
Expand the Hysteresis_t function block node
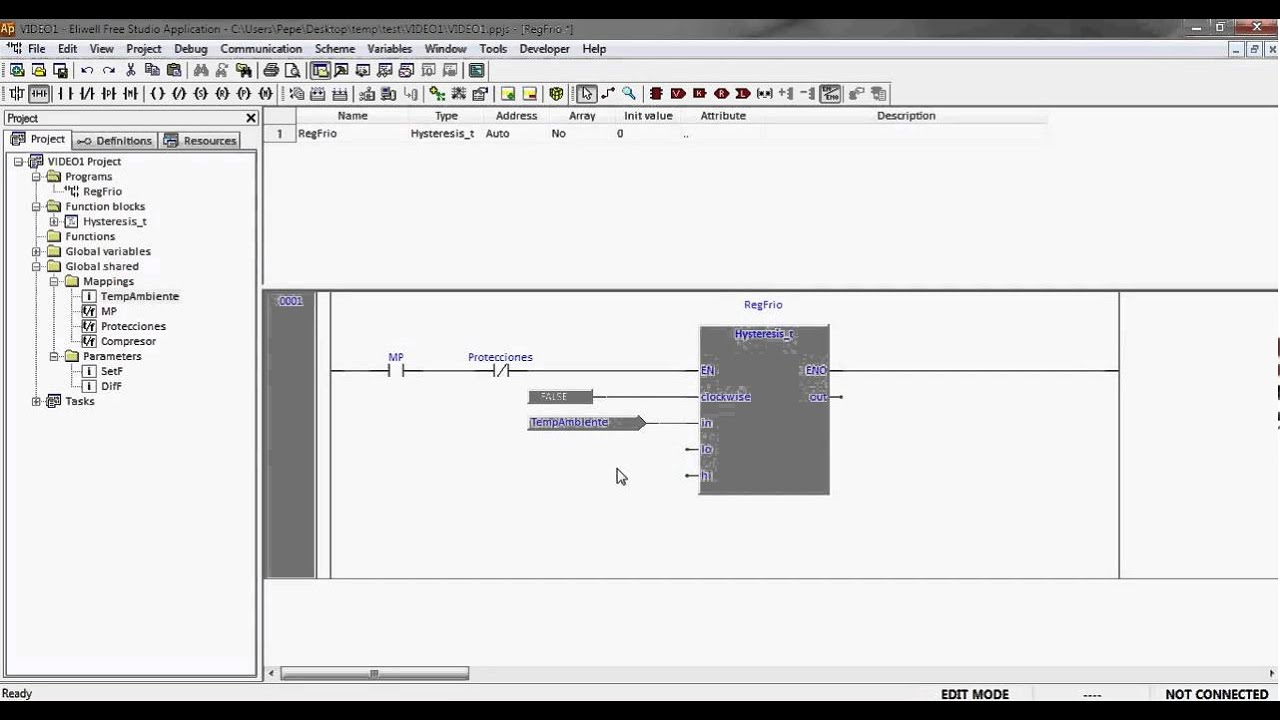tap(54, 221)
